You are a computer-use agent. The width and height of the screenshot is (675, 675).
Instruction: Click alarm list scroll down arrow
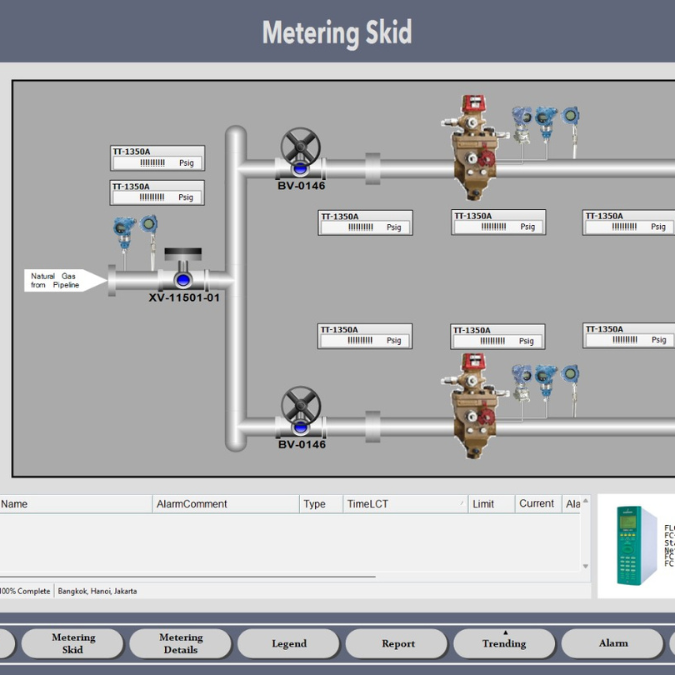coord(585,566)
